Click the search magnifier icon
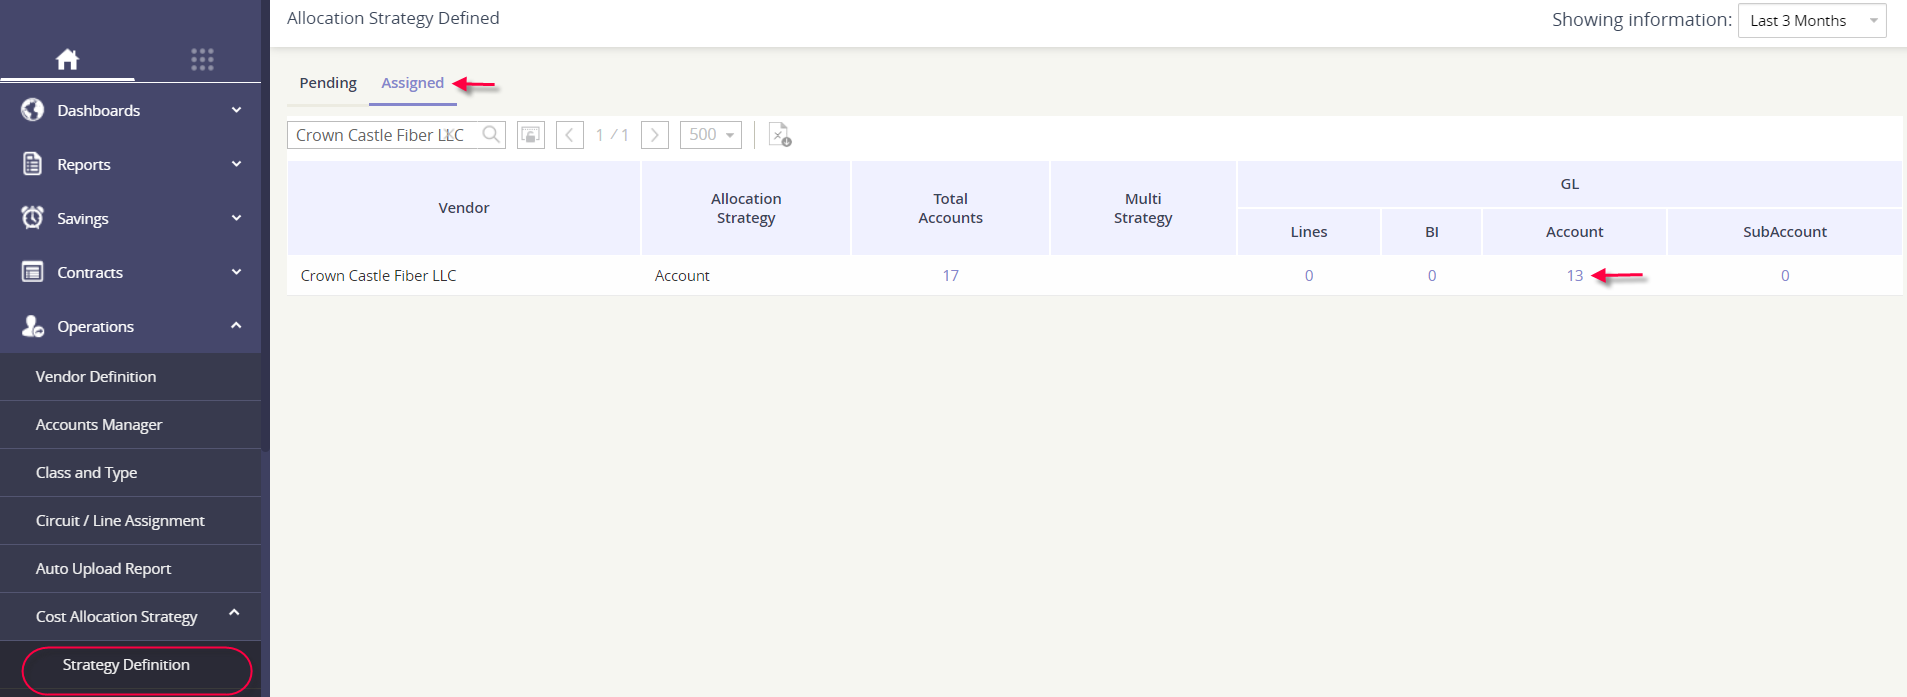 point(491,135)
